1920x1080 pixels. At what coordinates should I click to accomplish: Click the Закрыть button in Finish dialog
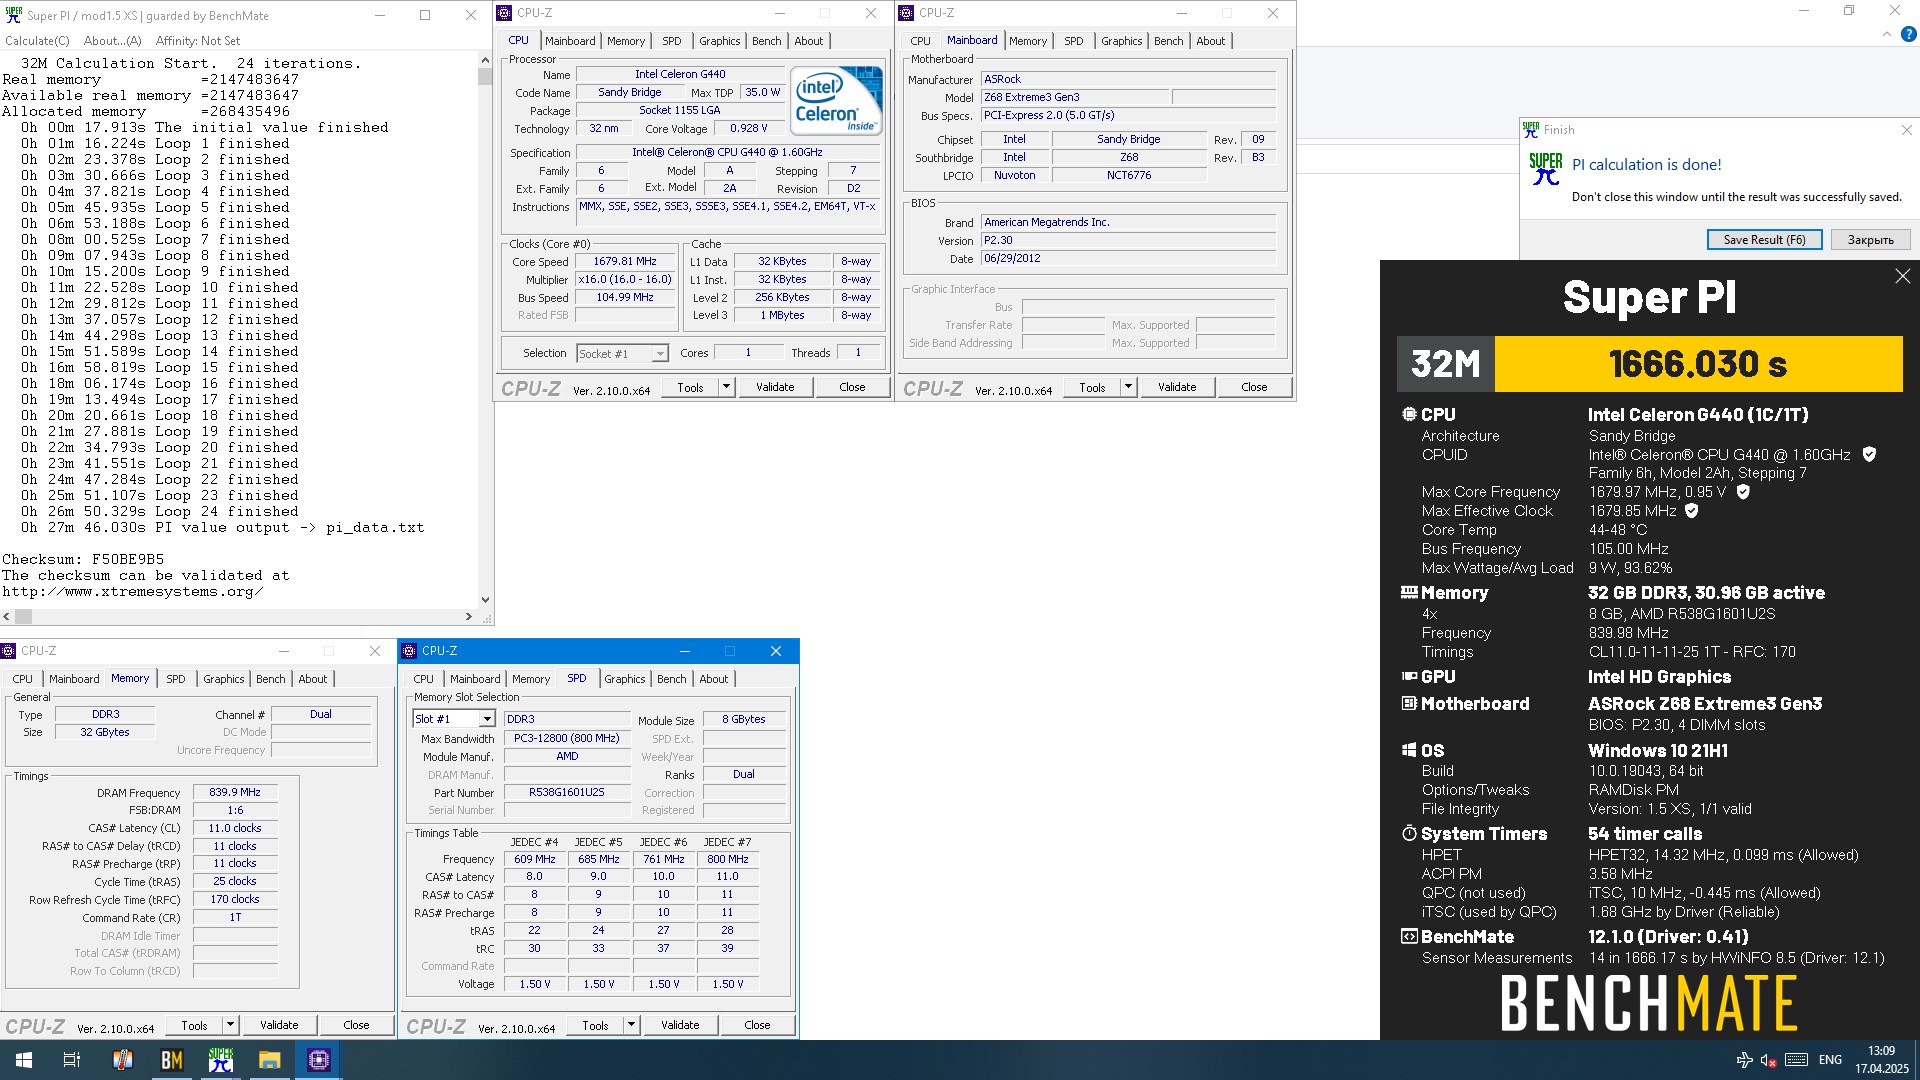[1870, 240]
